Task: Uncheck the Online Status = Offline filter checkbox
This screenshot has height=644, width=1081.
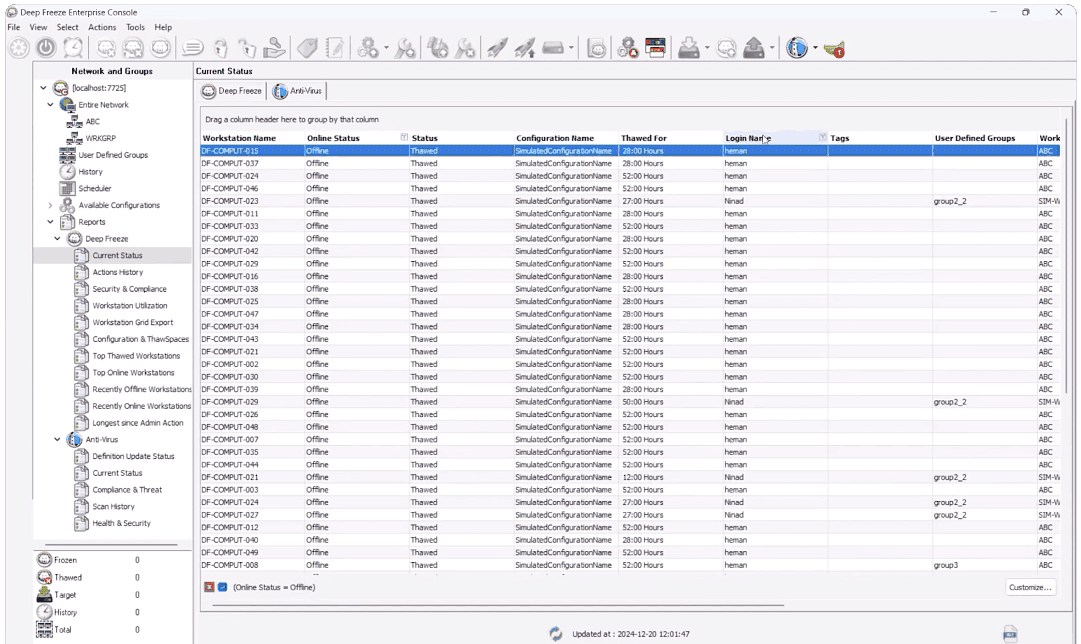Action: [222, 587]
